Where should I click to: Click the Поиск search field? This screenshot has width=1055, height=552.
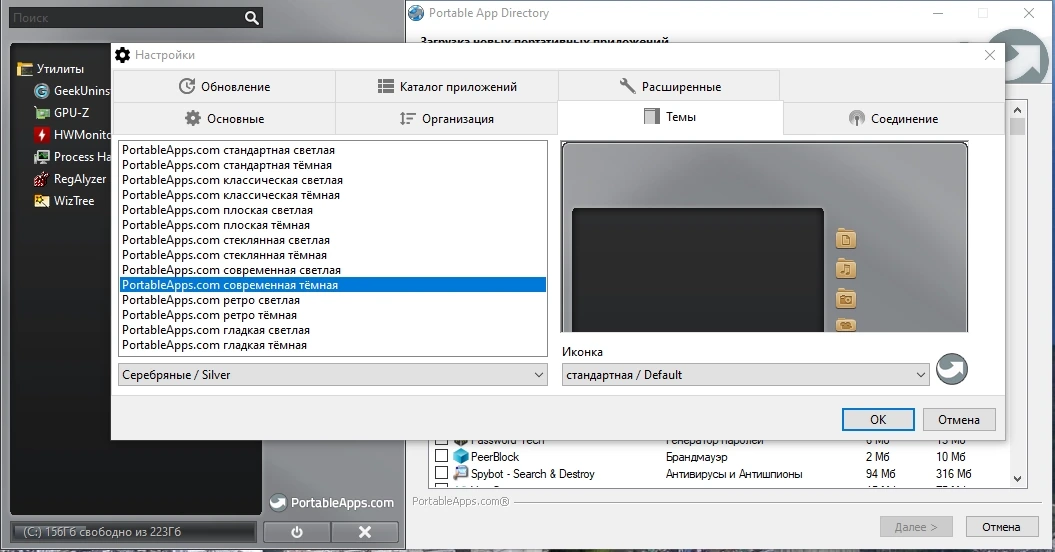pos(126,18)
